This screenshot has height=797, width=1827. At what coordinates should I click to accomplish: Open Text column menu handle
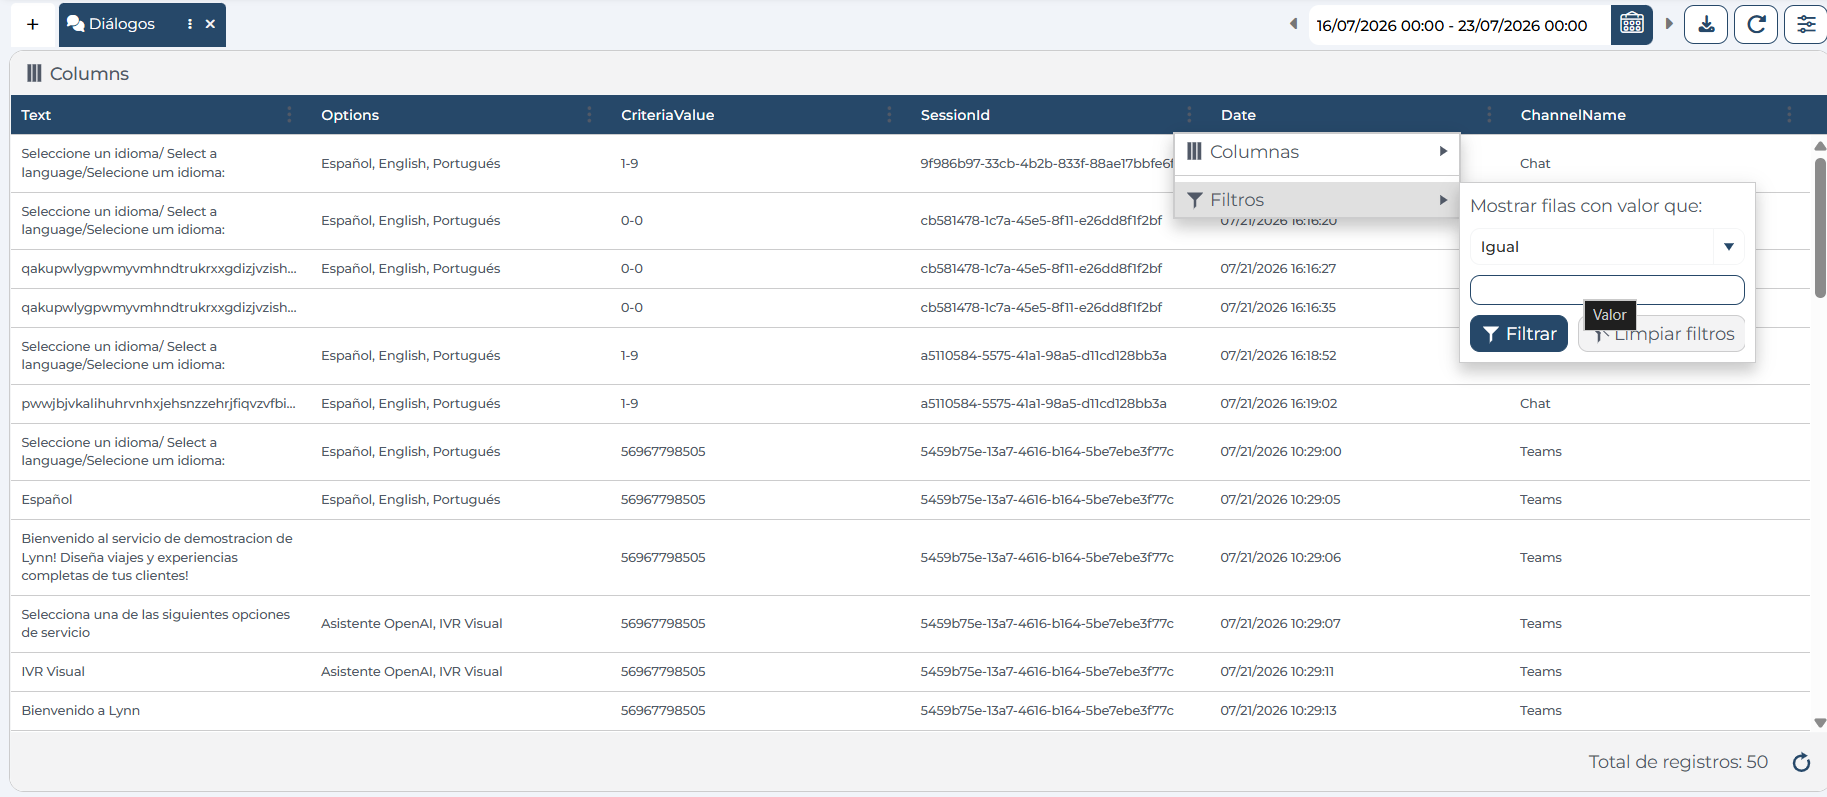tap(290, 115)
